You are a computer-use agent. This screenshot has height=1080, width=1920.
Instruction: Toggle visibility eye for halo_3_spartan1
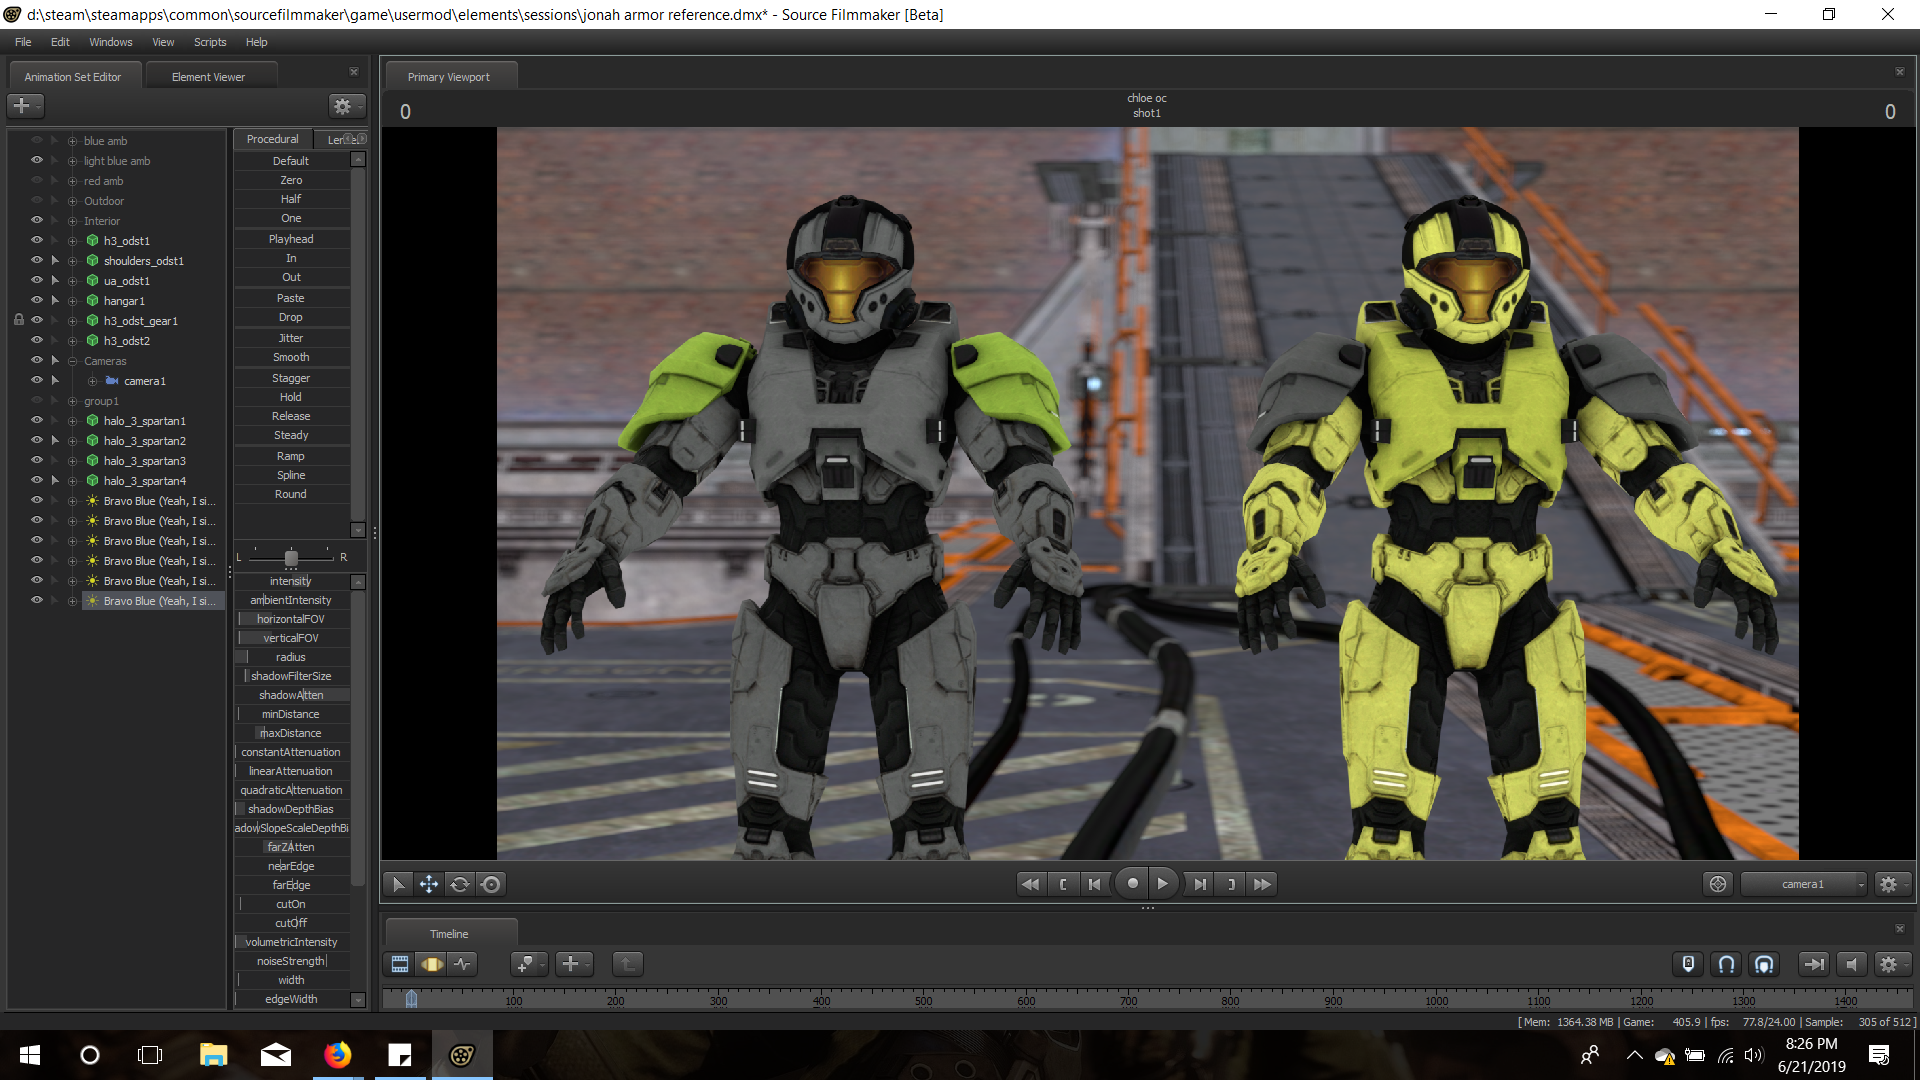(37, 420)
